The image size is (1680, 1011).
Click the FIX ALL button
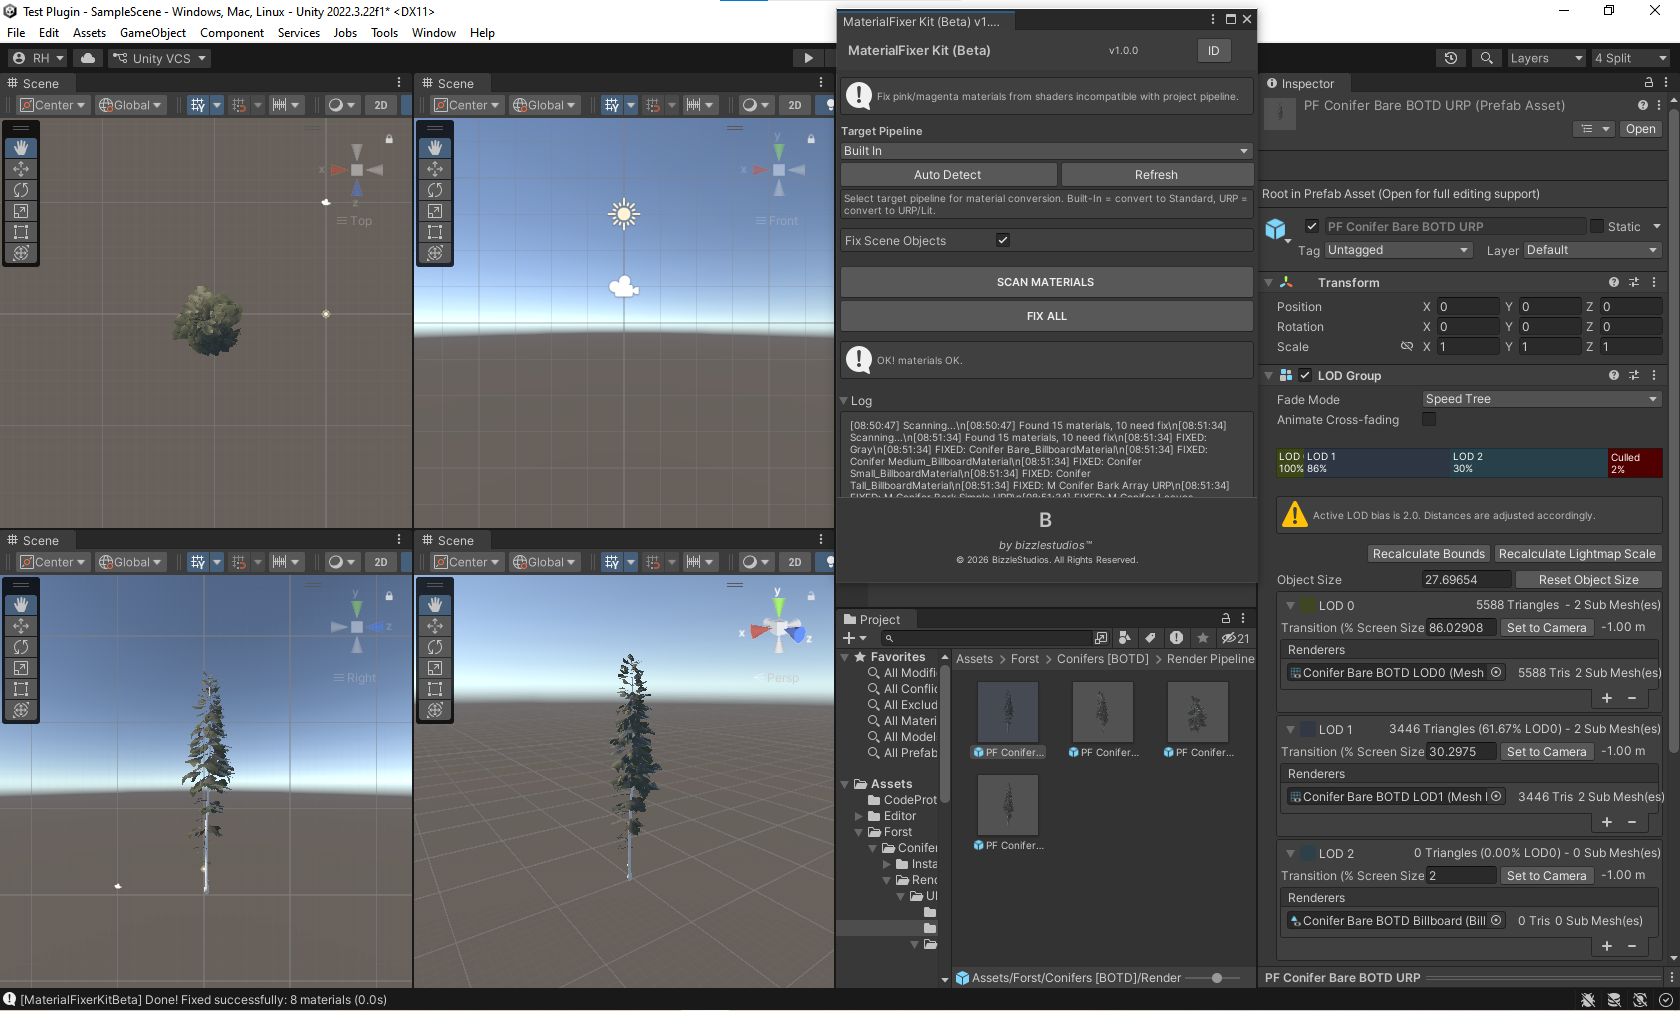pos(1046,316)
